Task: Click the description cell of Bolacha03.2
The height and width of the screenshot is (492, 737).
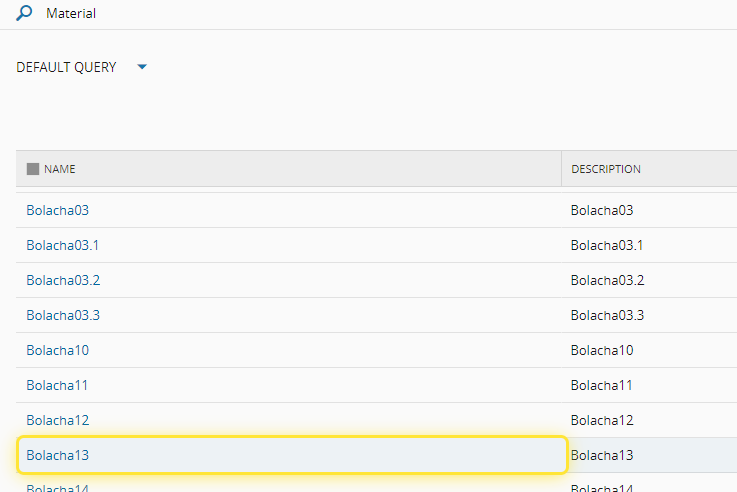Action: click(x=607, y=280)
